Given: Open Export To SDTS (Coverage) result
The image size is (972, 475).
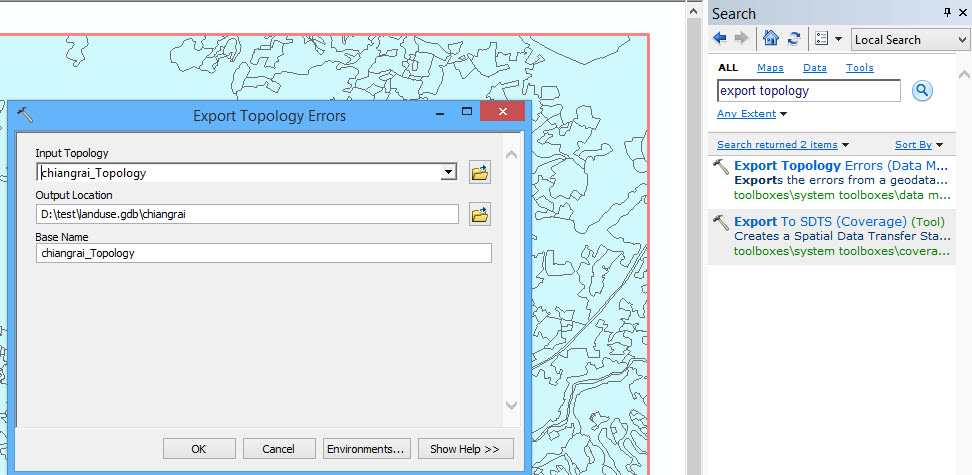Looking at the screenshot, I should (839, 221).
